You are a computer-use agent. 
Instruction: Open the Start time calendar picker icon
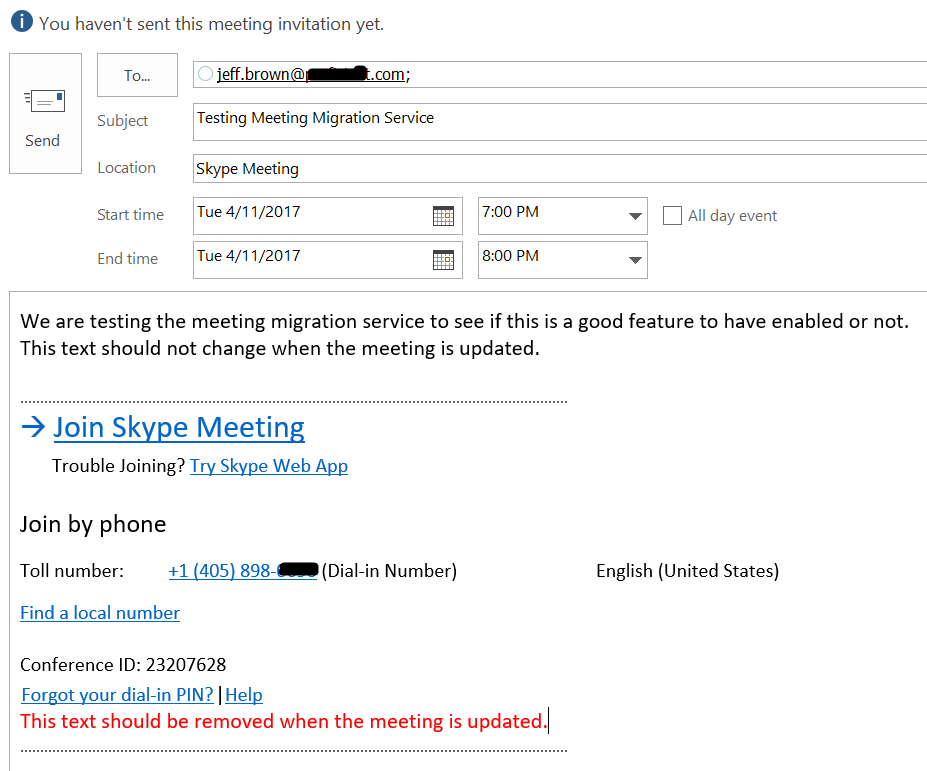[x=443, y=216]
